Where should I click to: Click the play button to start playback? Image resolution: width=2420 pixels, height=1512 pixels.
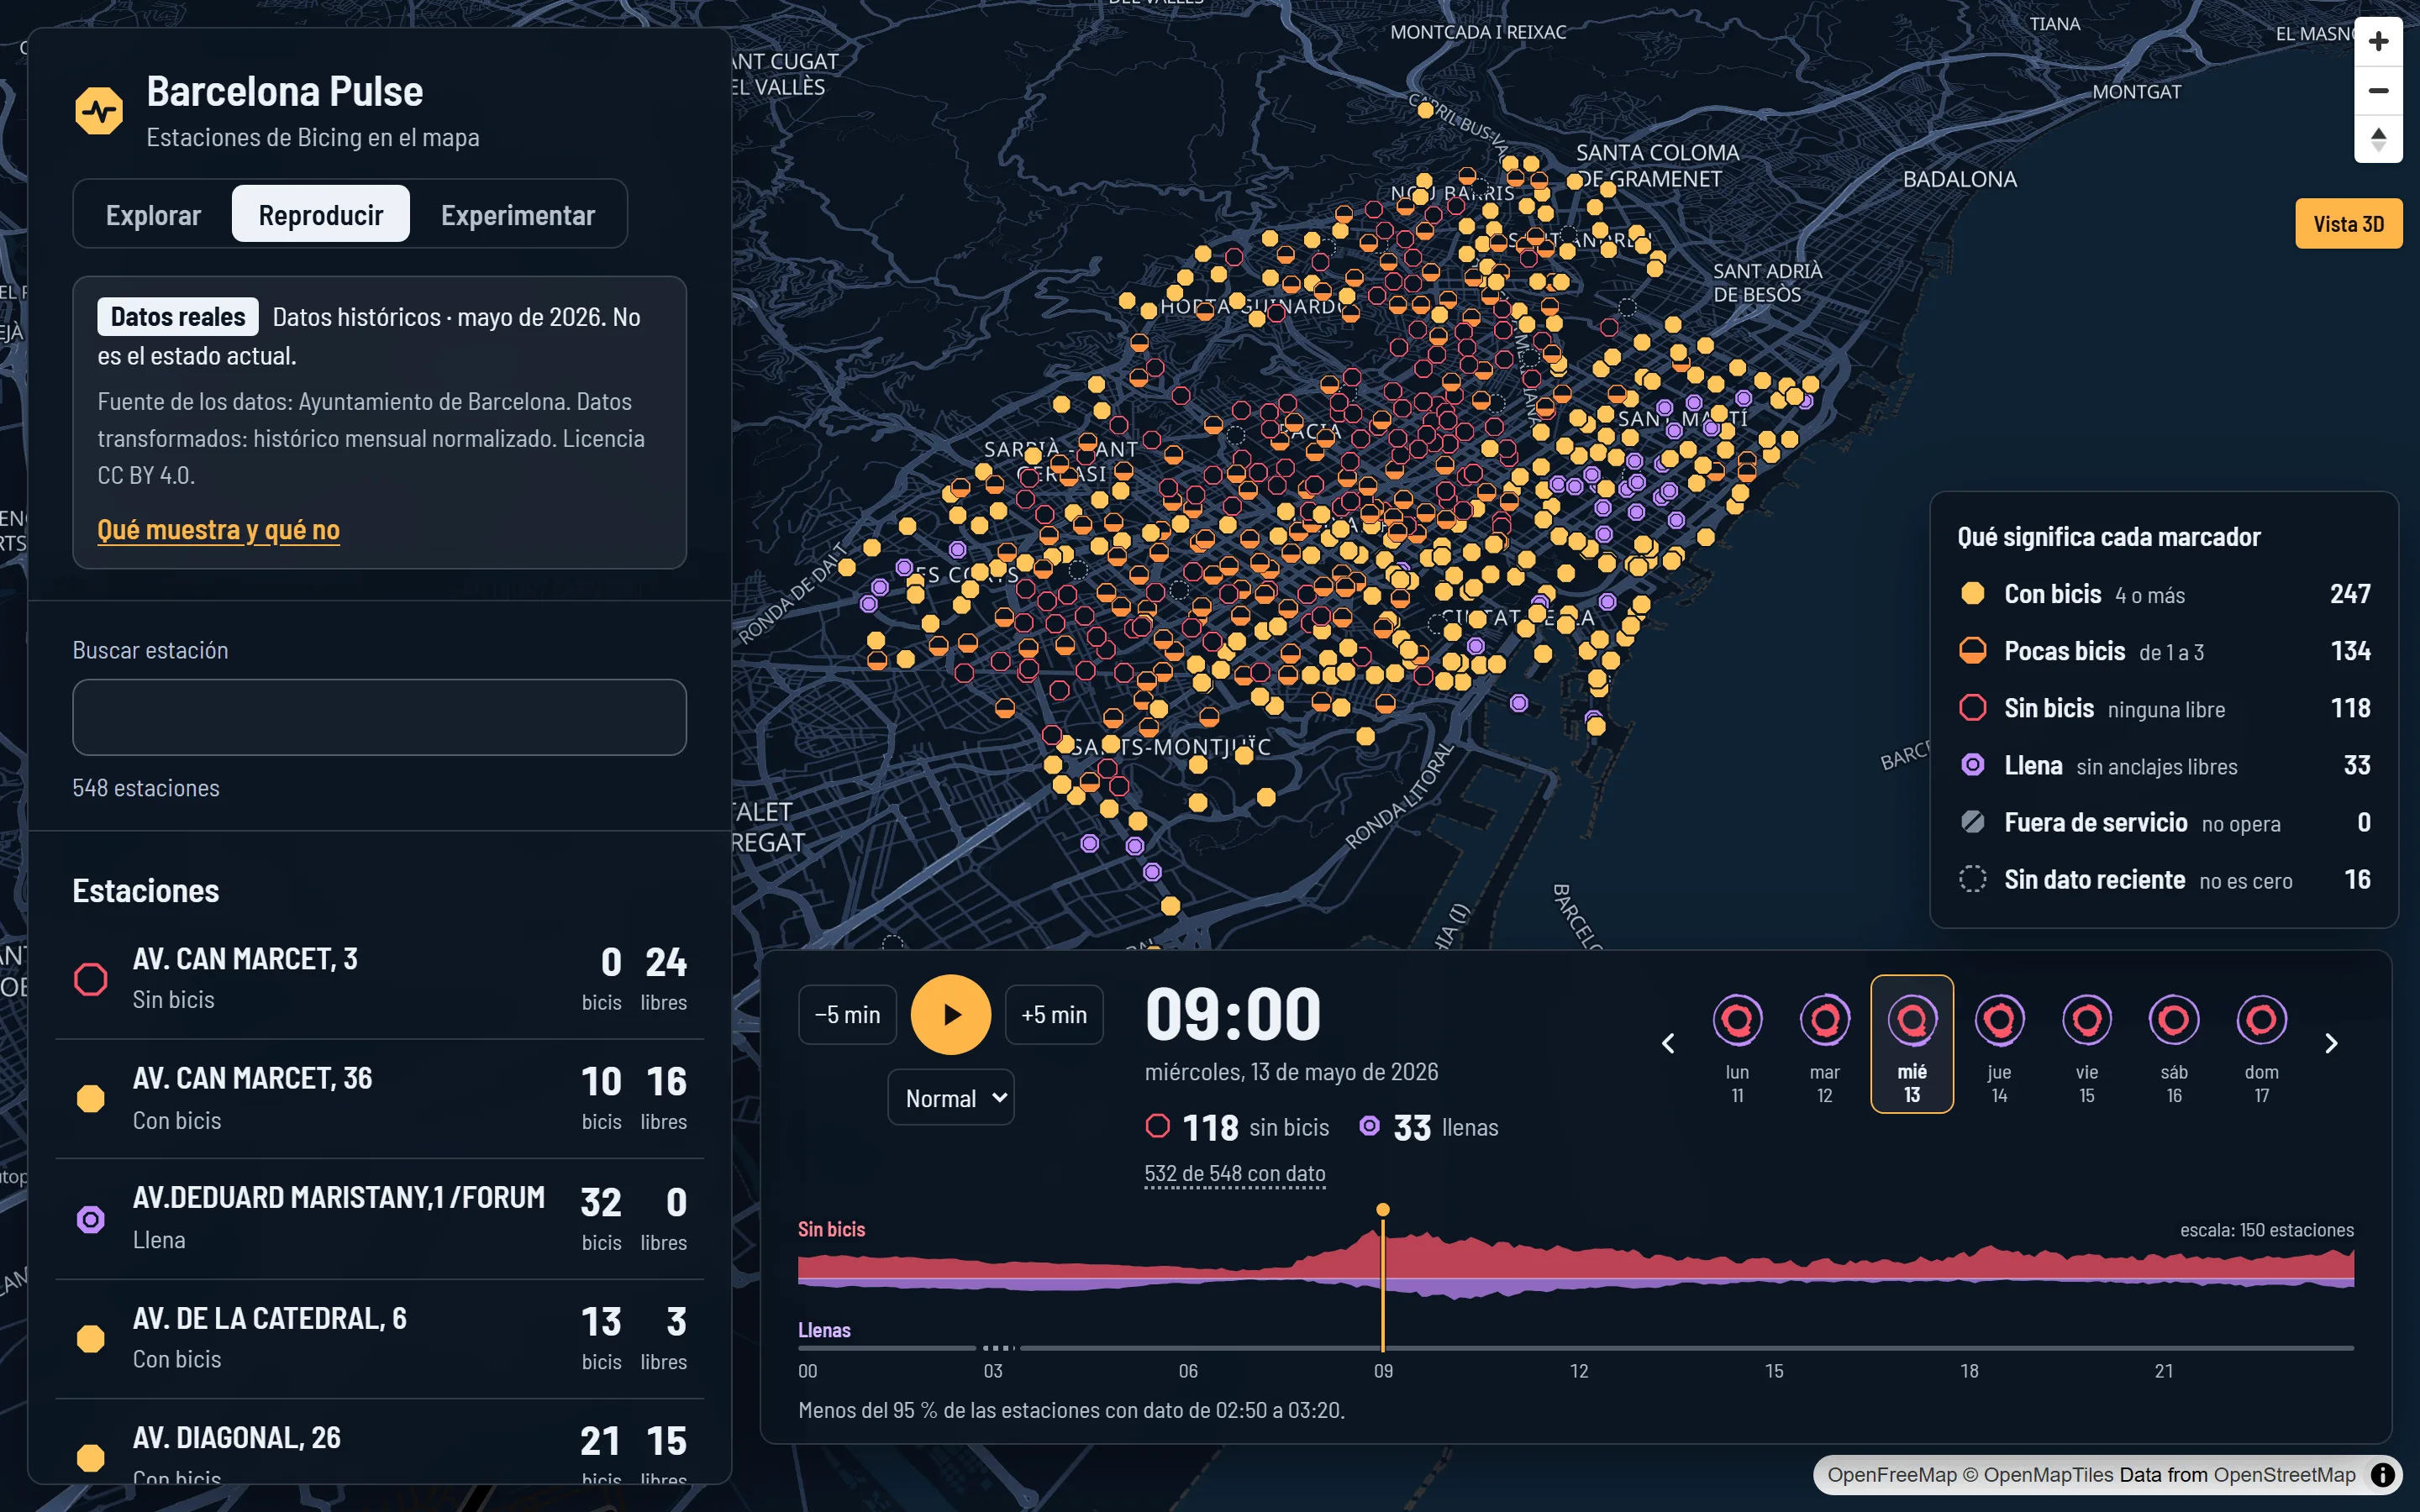point(950,1014)
